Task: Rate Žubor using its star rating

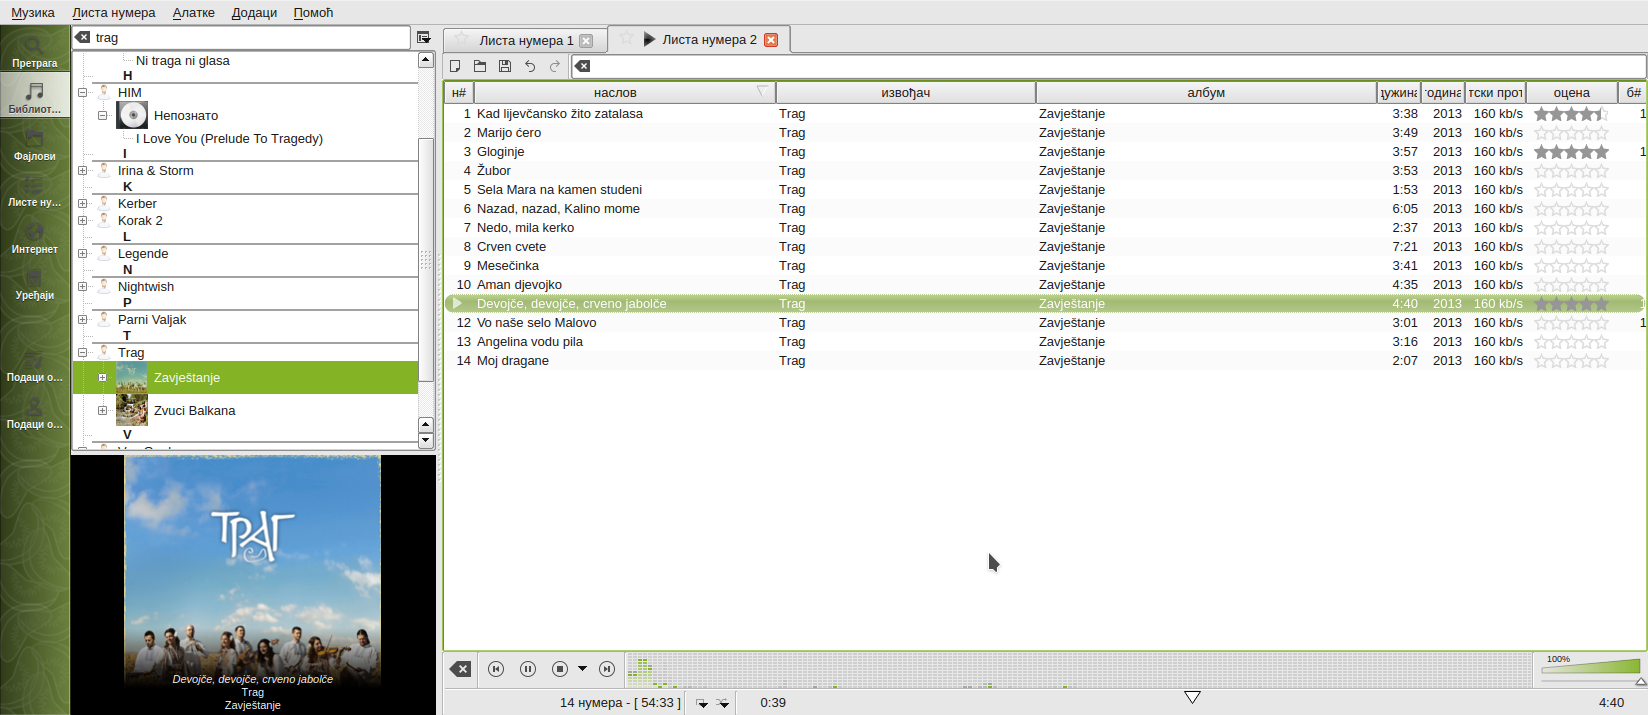Action: pos(1571,171)
